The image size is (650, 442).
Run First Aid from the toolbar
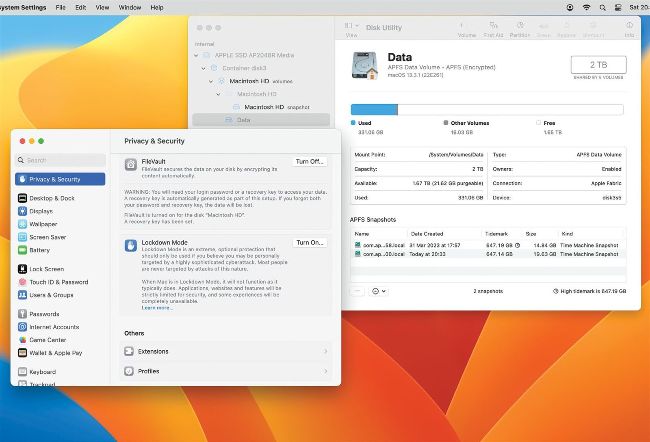coord(493,27)
